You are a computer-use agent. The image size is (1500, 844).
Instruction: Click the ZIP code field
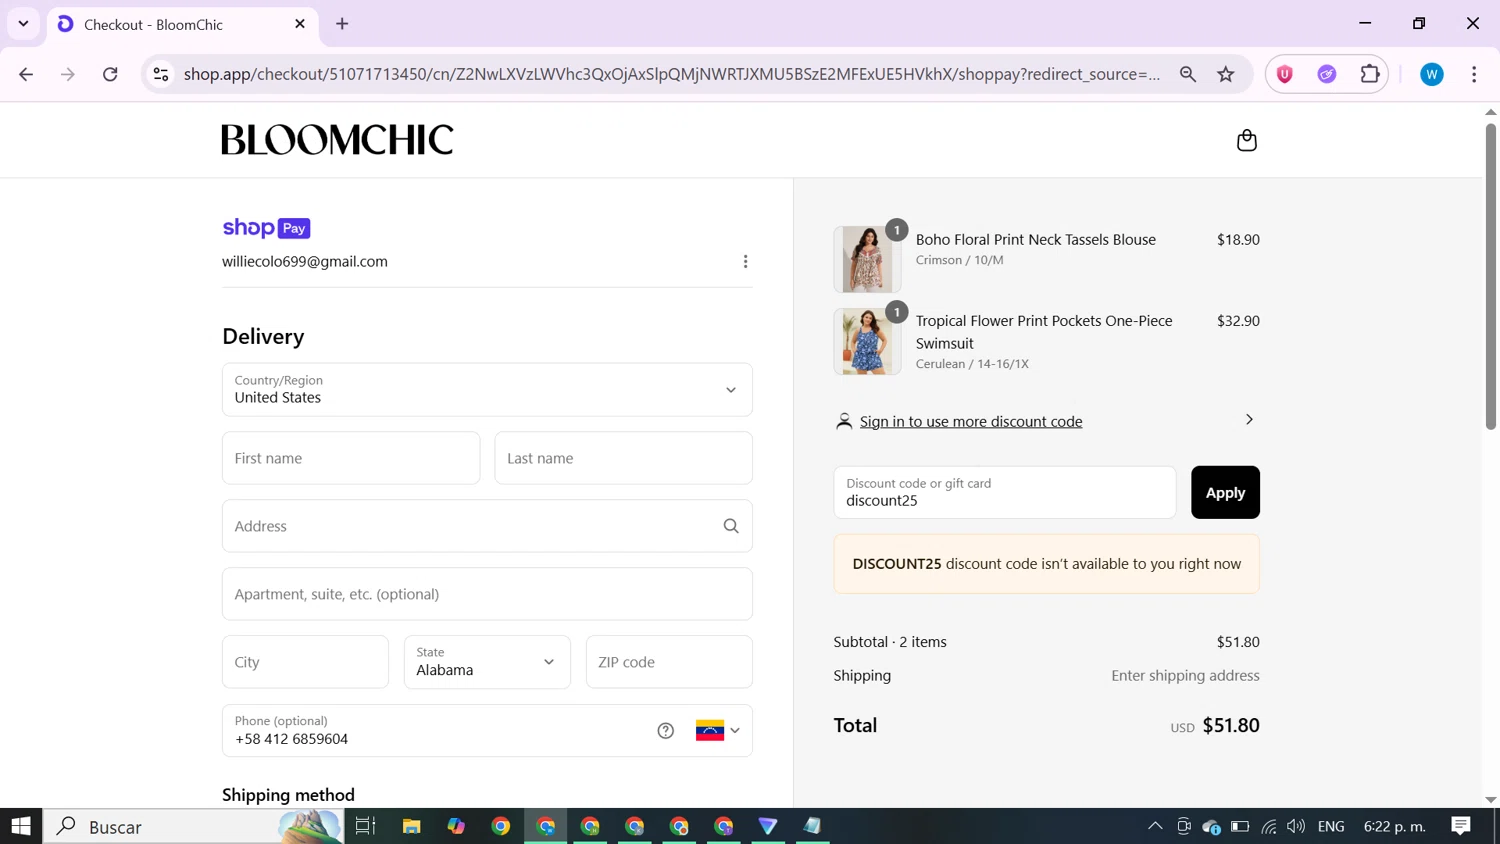669,662
